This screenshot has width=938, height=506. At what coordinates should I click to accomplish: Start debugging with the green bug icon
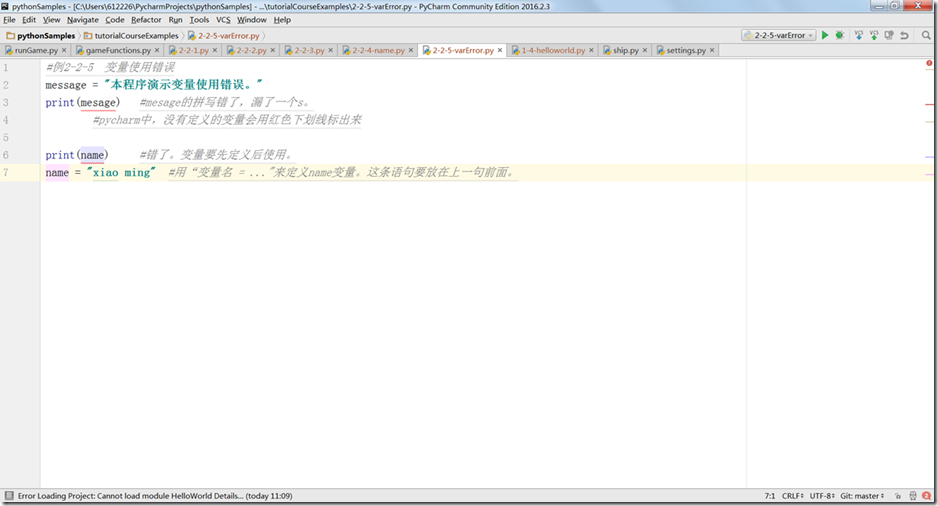pyautogui.click(x=840, y=35)
